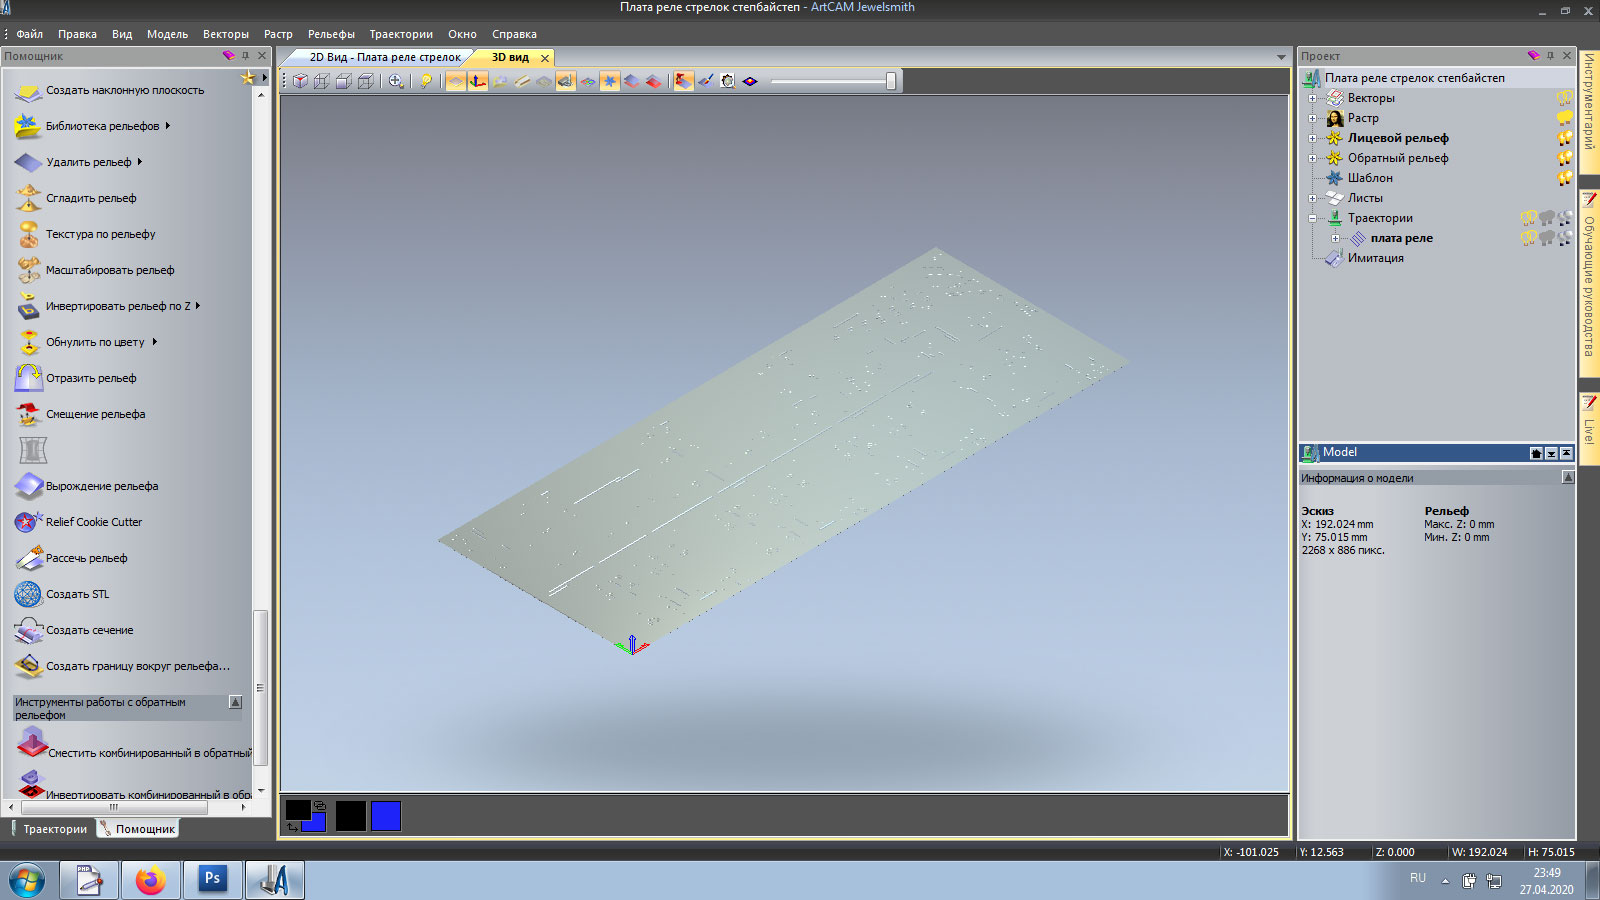Toggle visibility bulb for Векторы
The width and height of the screenshot is (1600, 900).
tap(1565, 98)
